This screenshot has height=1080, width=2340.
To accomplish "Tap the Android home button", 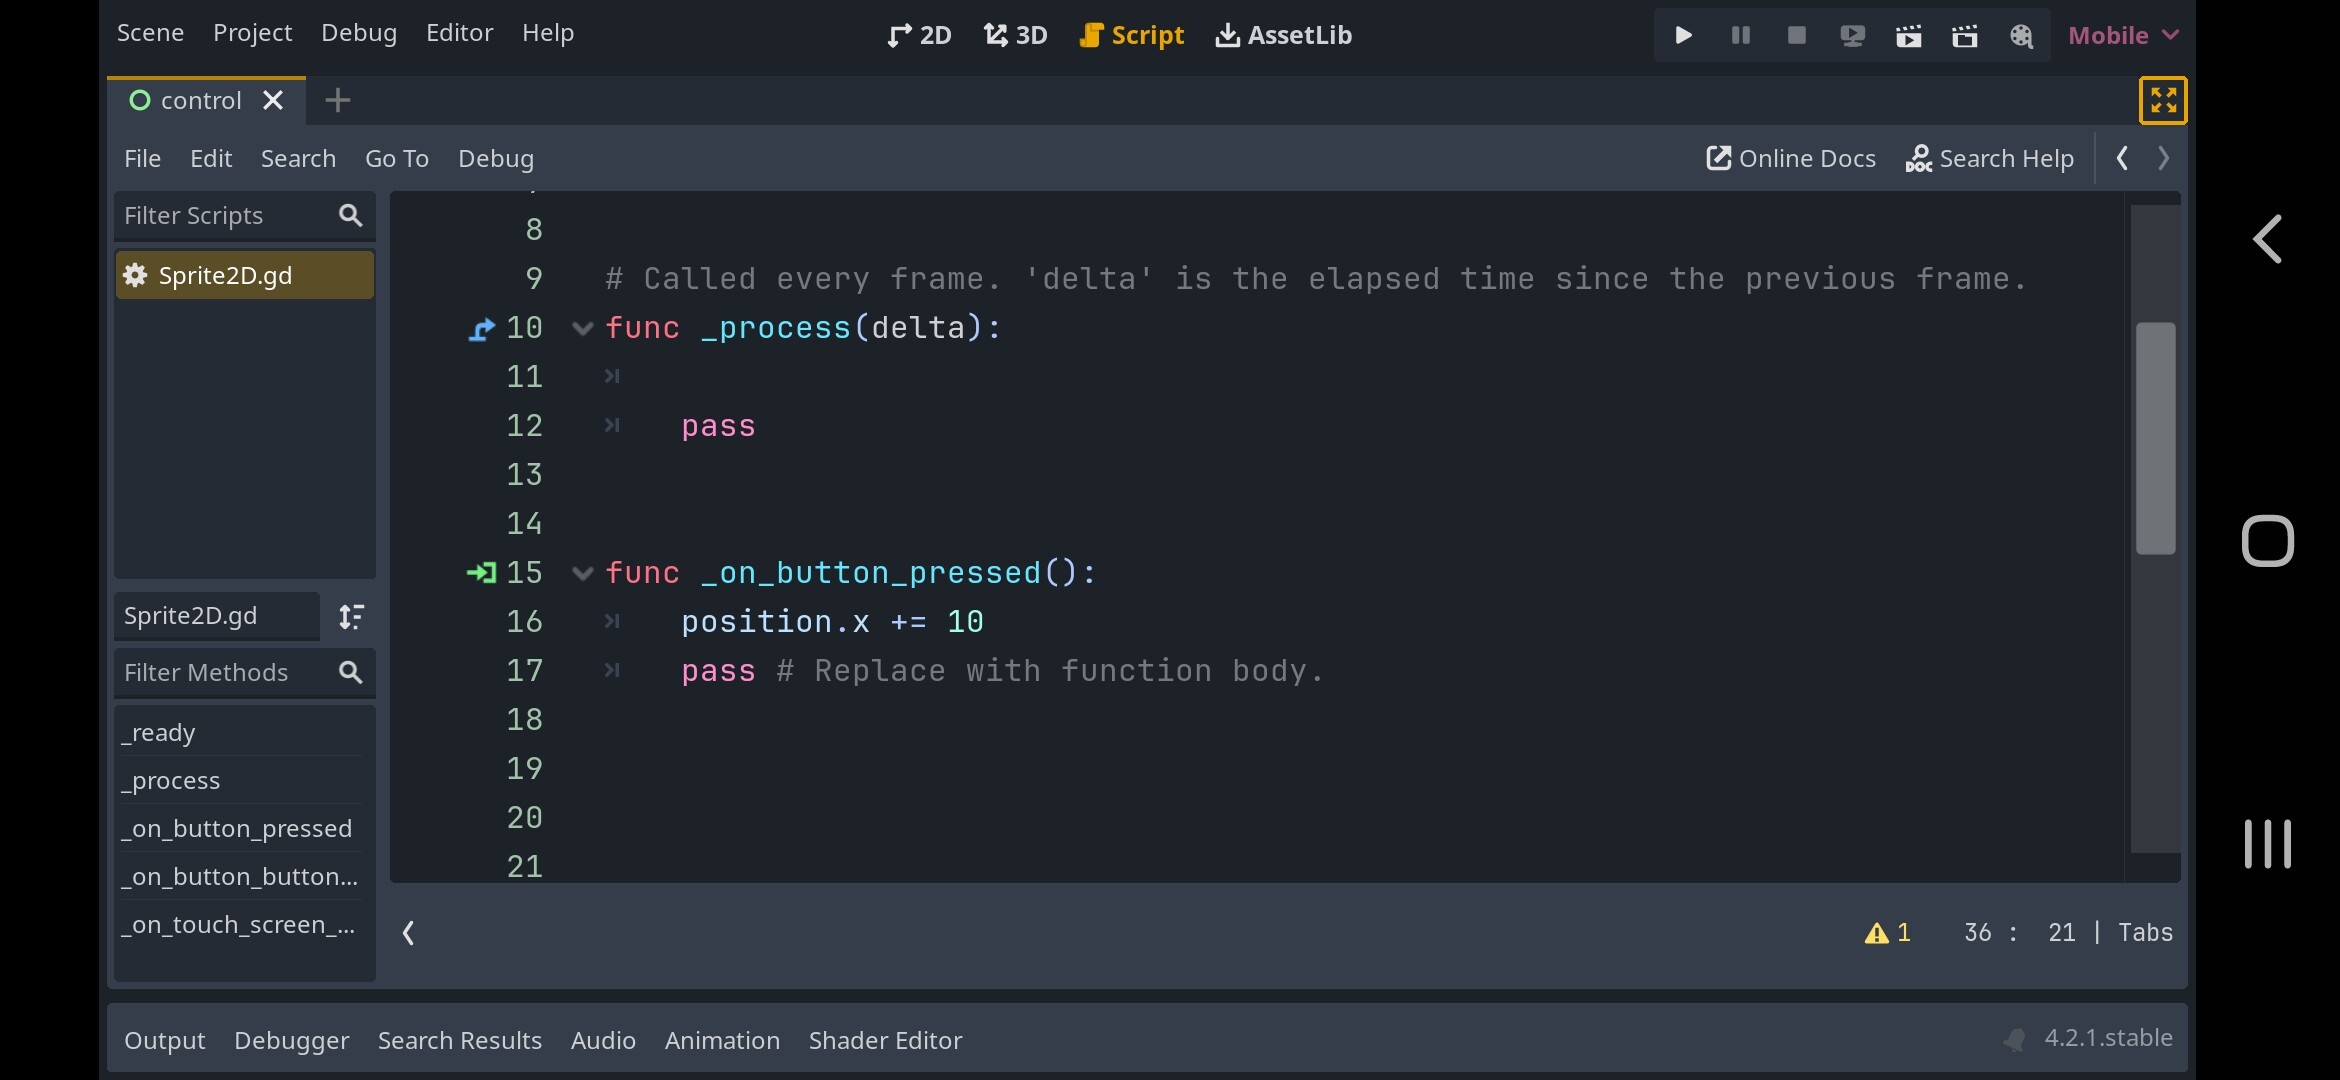I will coord(2267,541).
